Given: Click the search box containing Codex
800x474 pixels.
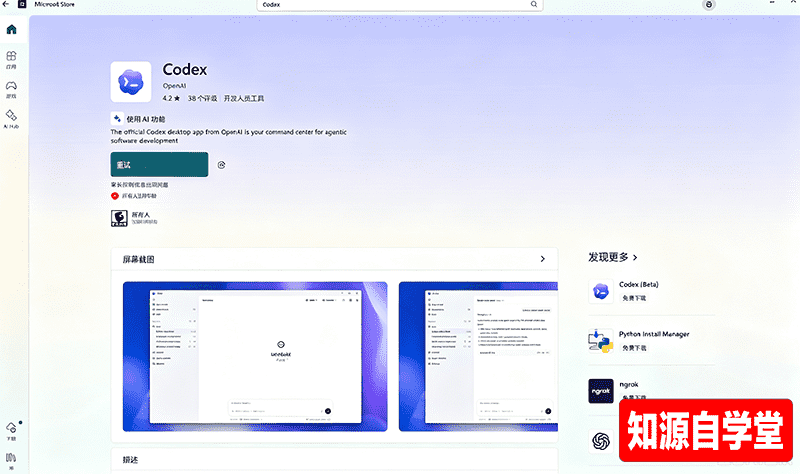Looking at the screenshot, I should point(399,5).
